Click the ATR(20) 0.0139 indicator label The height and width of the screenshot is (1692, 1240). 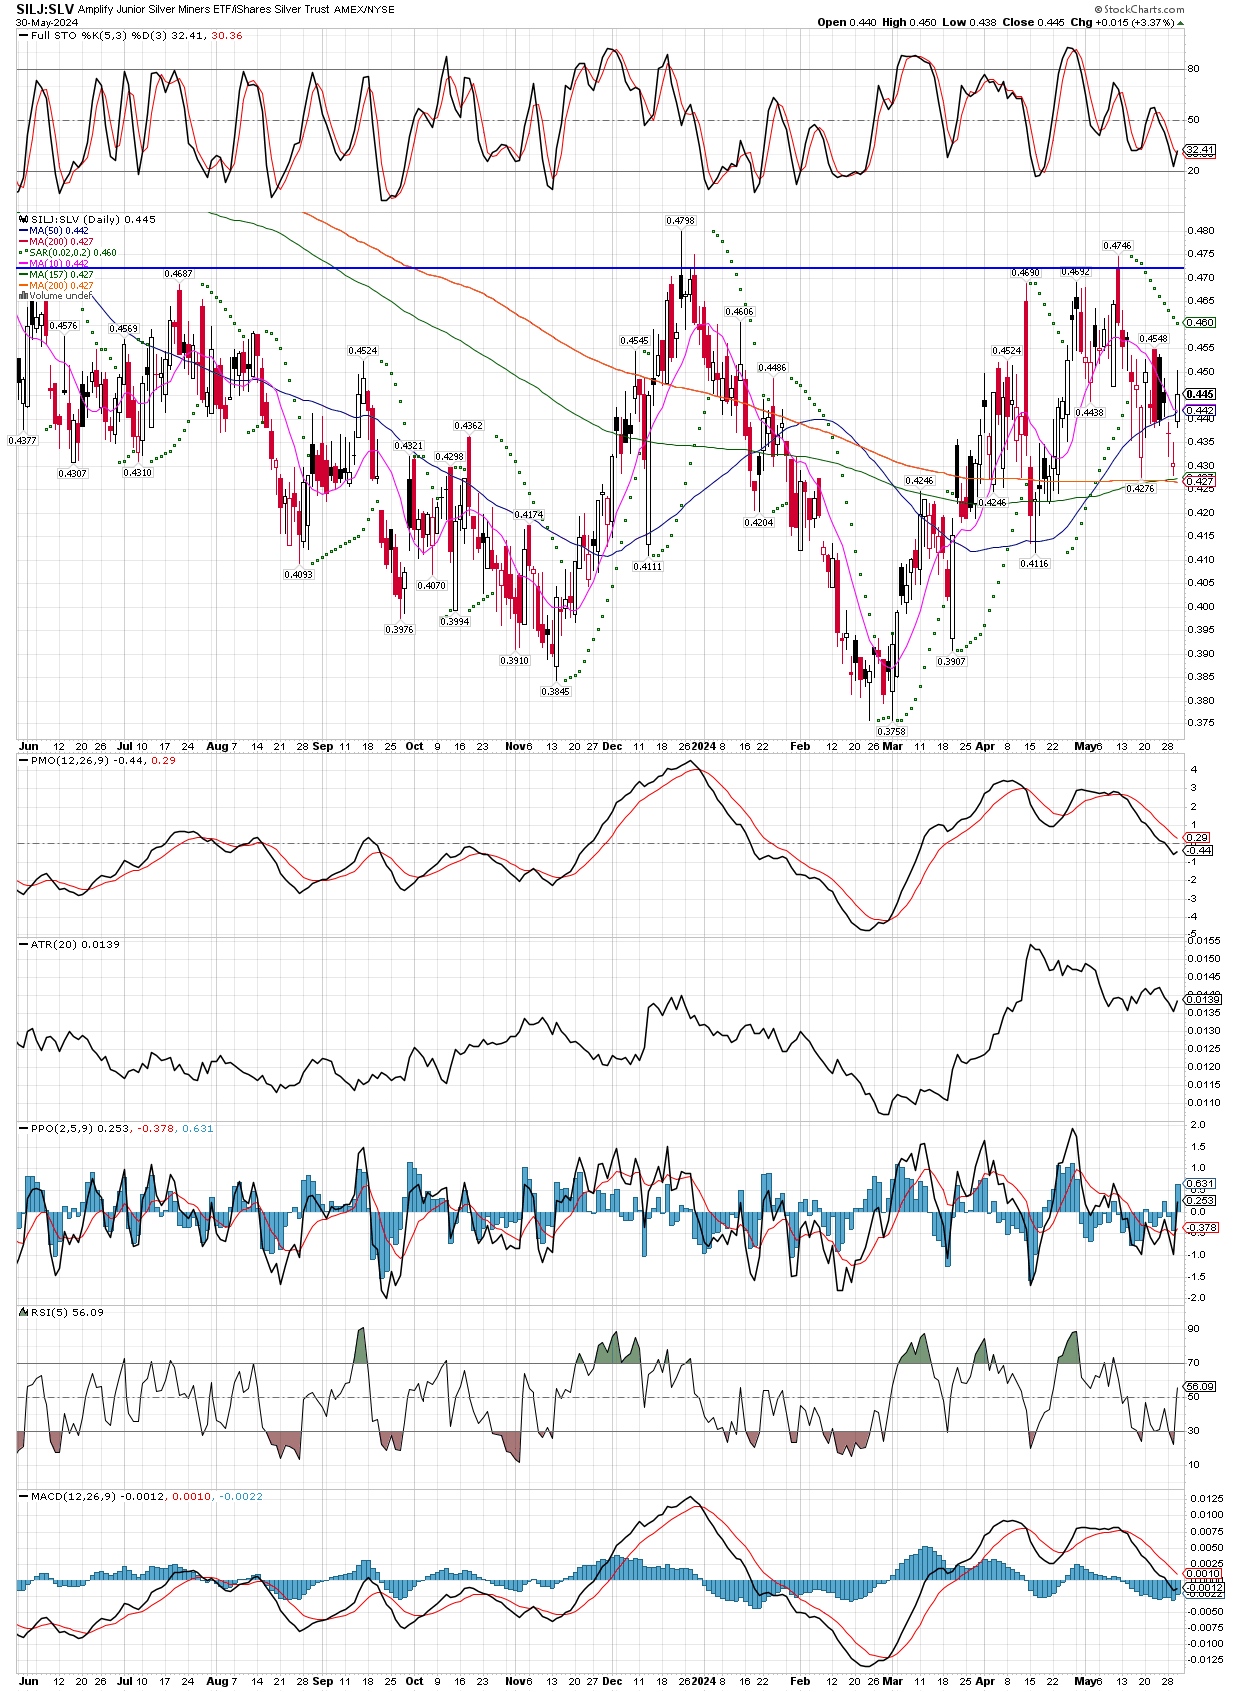tap(75, 945)
